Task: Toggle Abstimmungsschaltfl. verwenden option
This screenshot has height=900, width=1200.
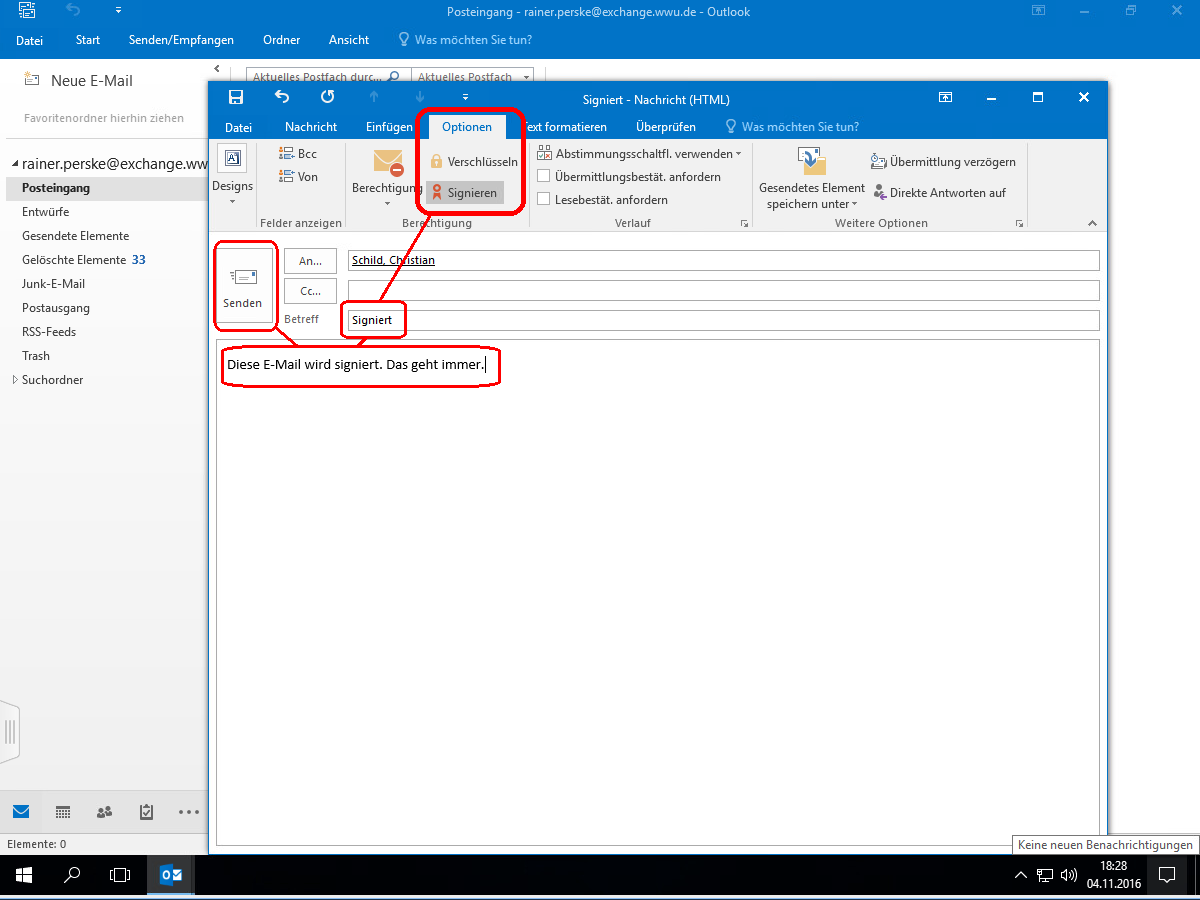Action: click(x=640, y=154)
